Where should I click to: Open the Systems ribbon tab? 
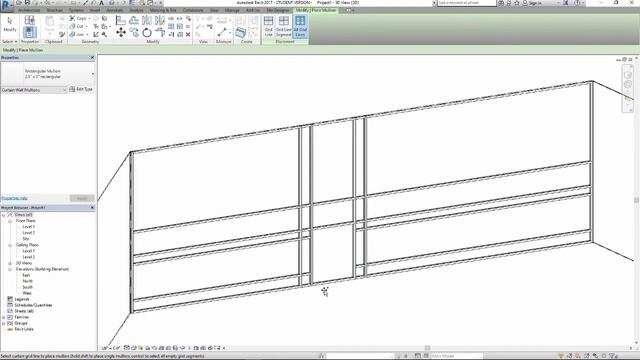click(76, 10)
